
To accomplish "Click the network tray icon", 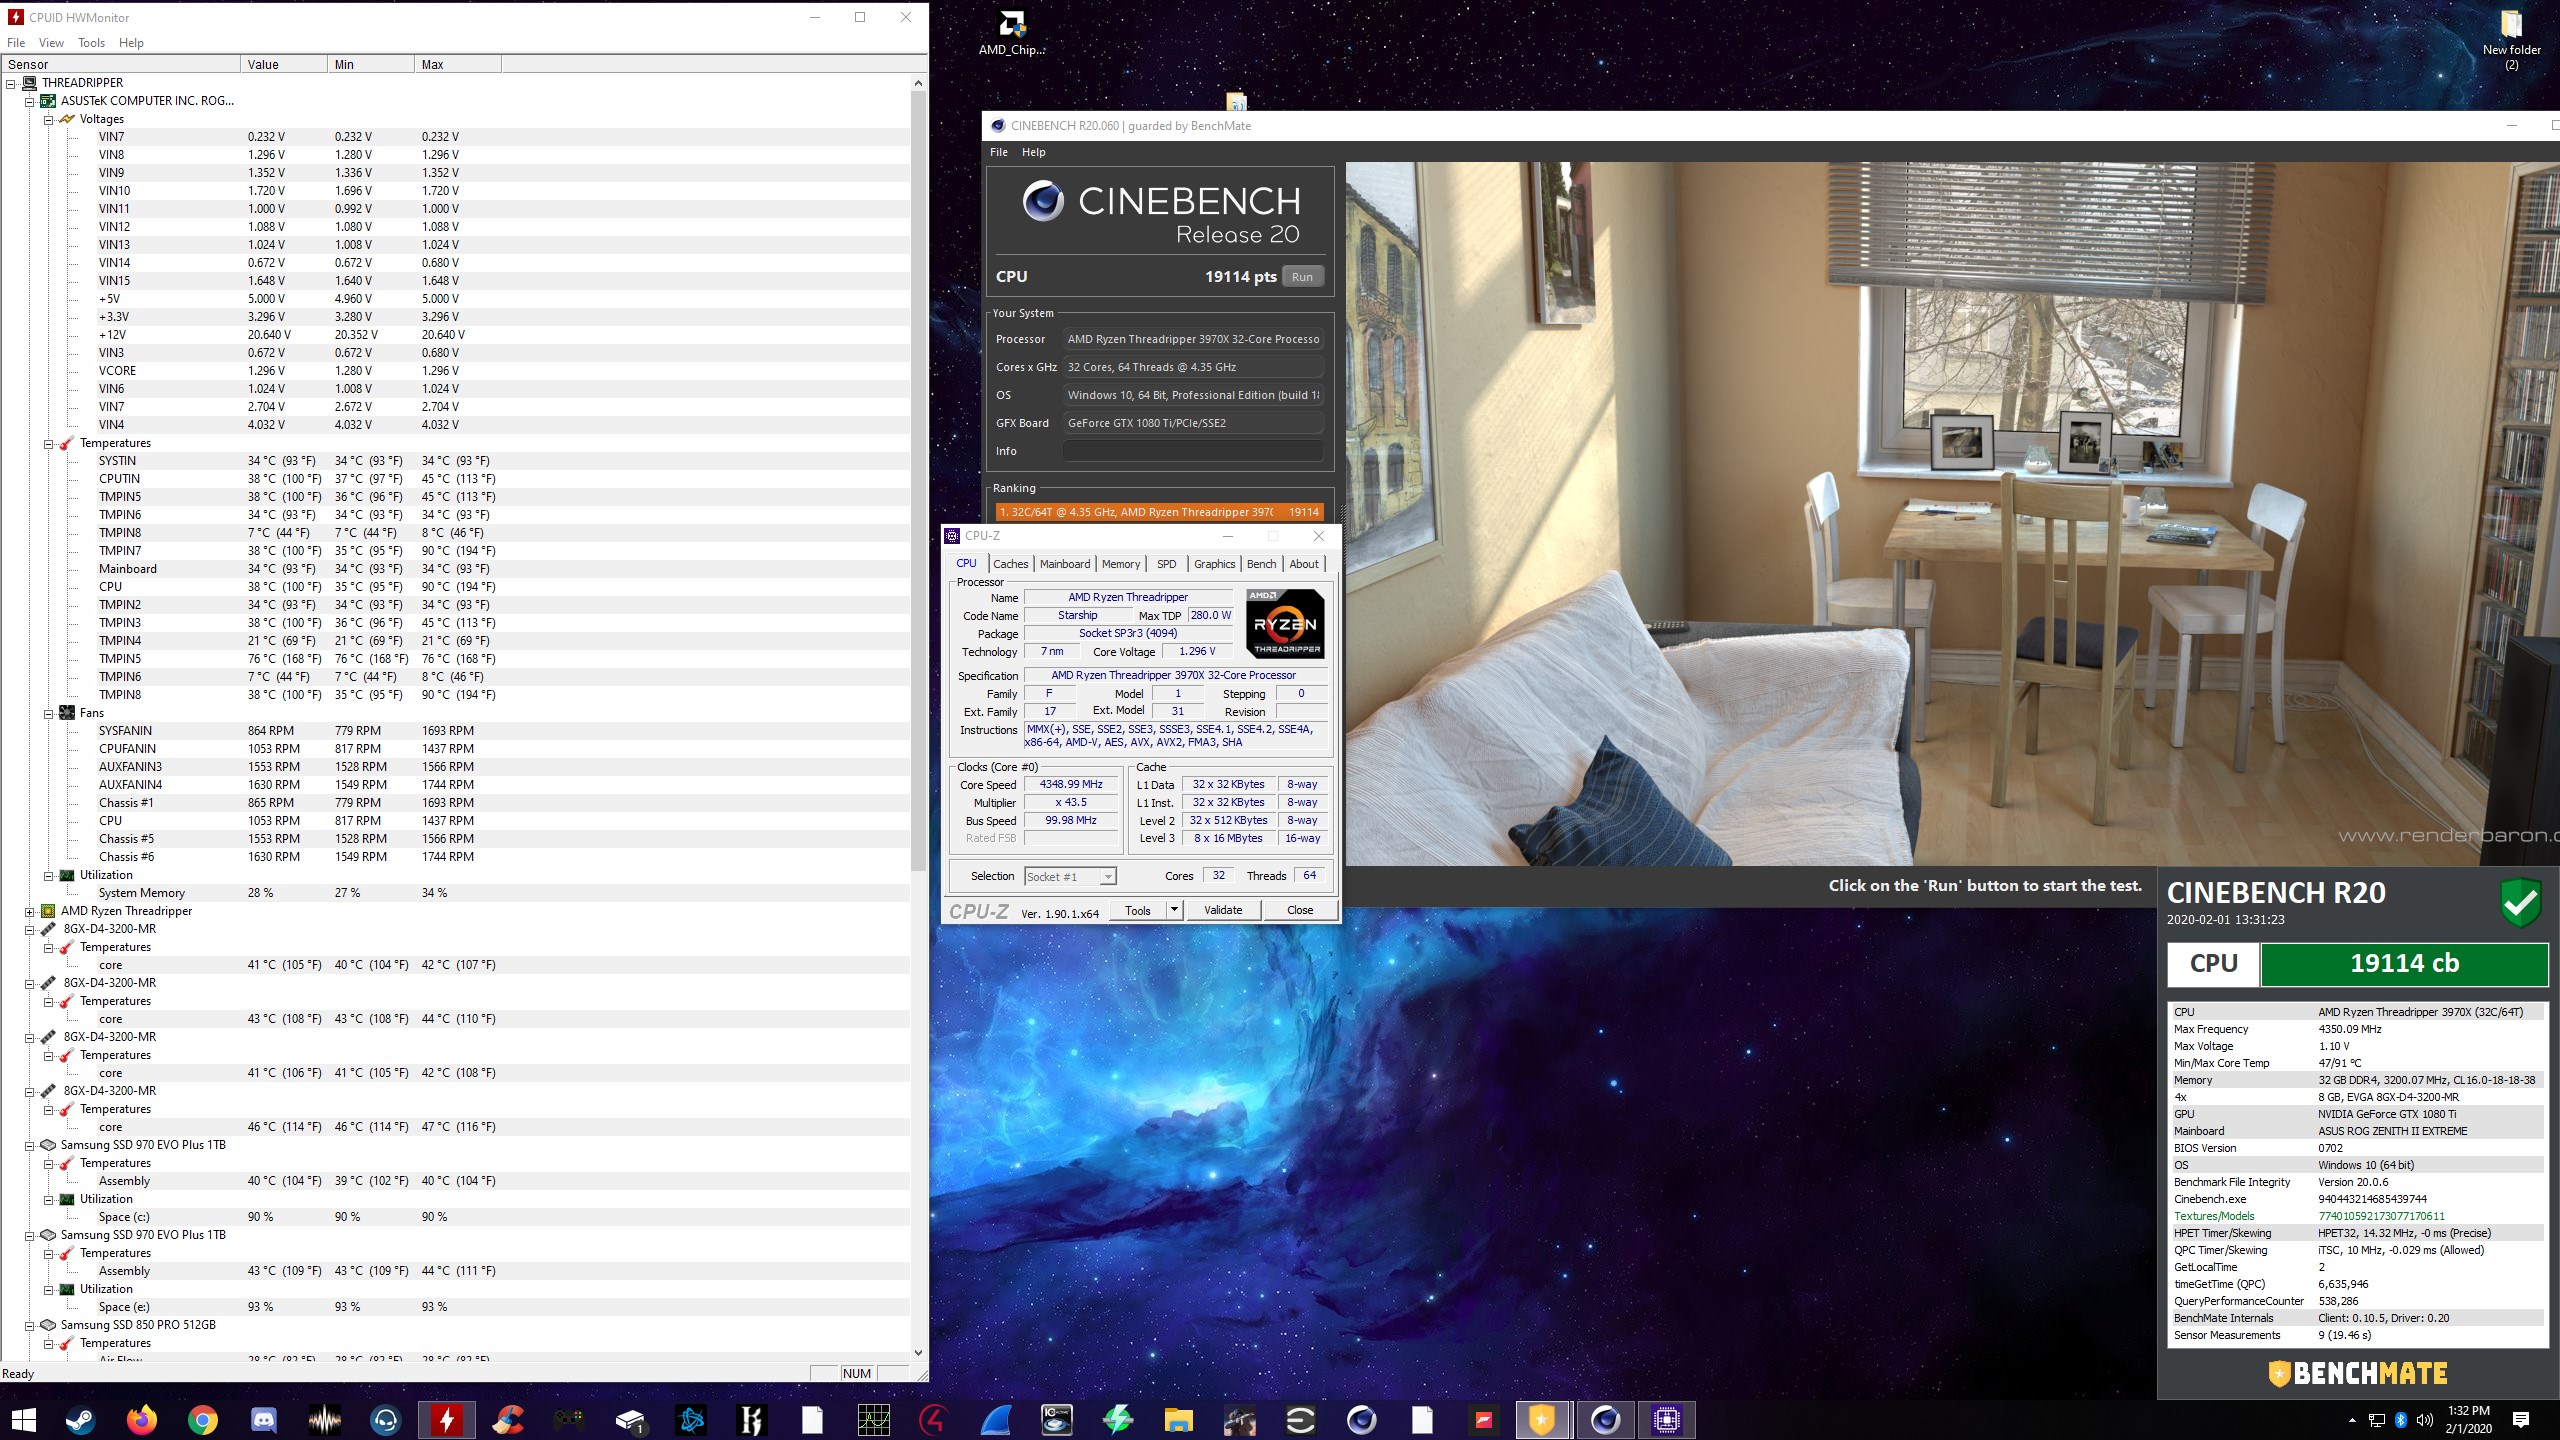I will [x=2377, y=1420].
